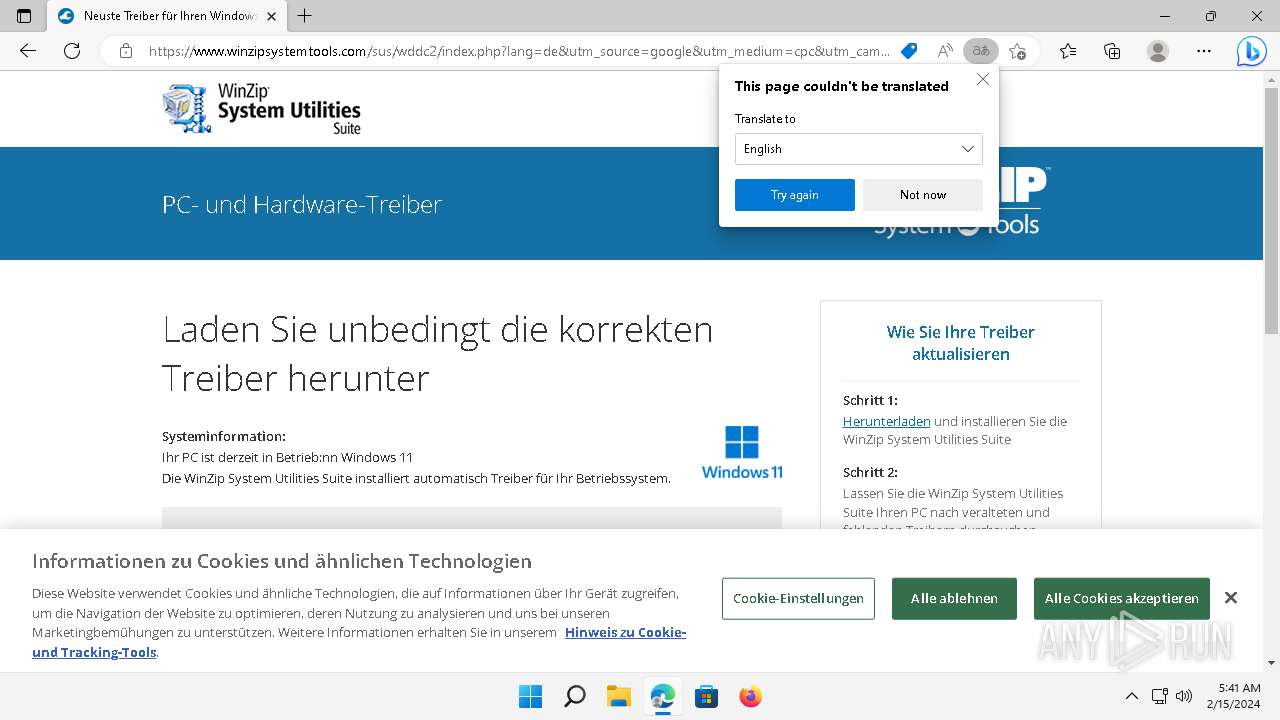Click the Windows 11 logo image

point(742,453)
